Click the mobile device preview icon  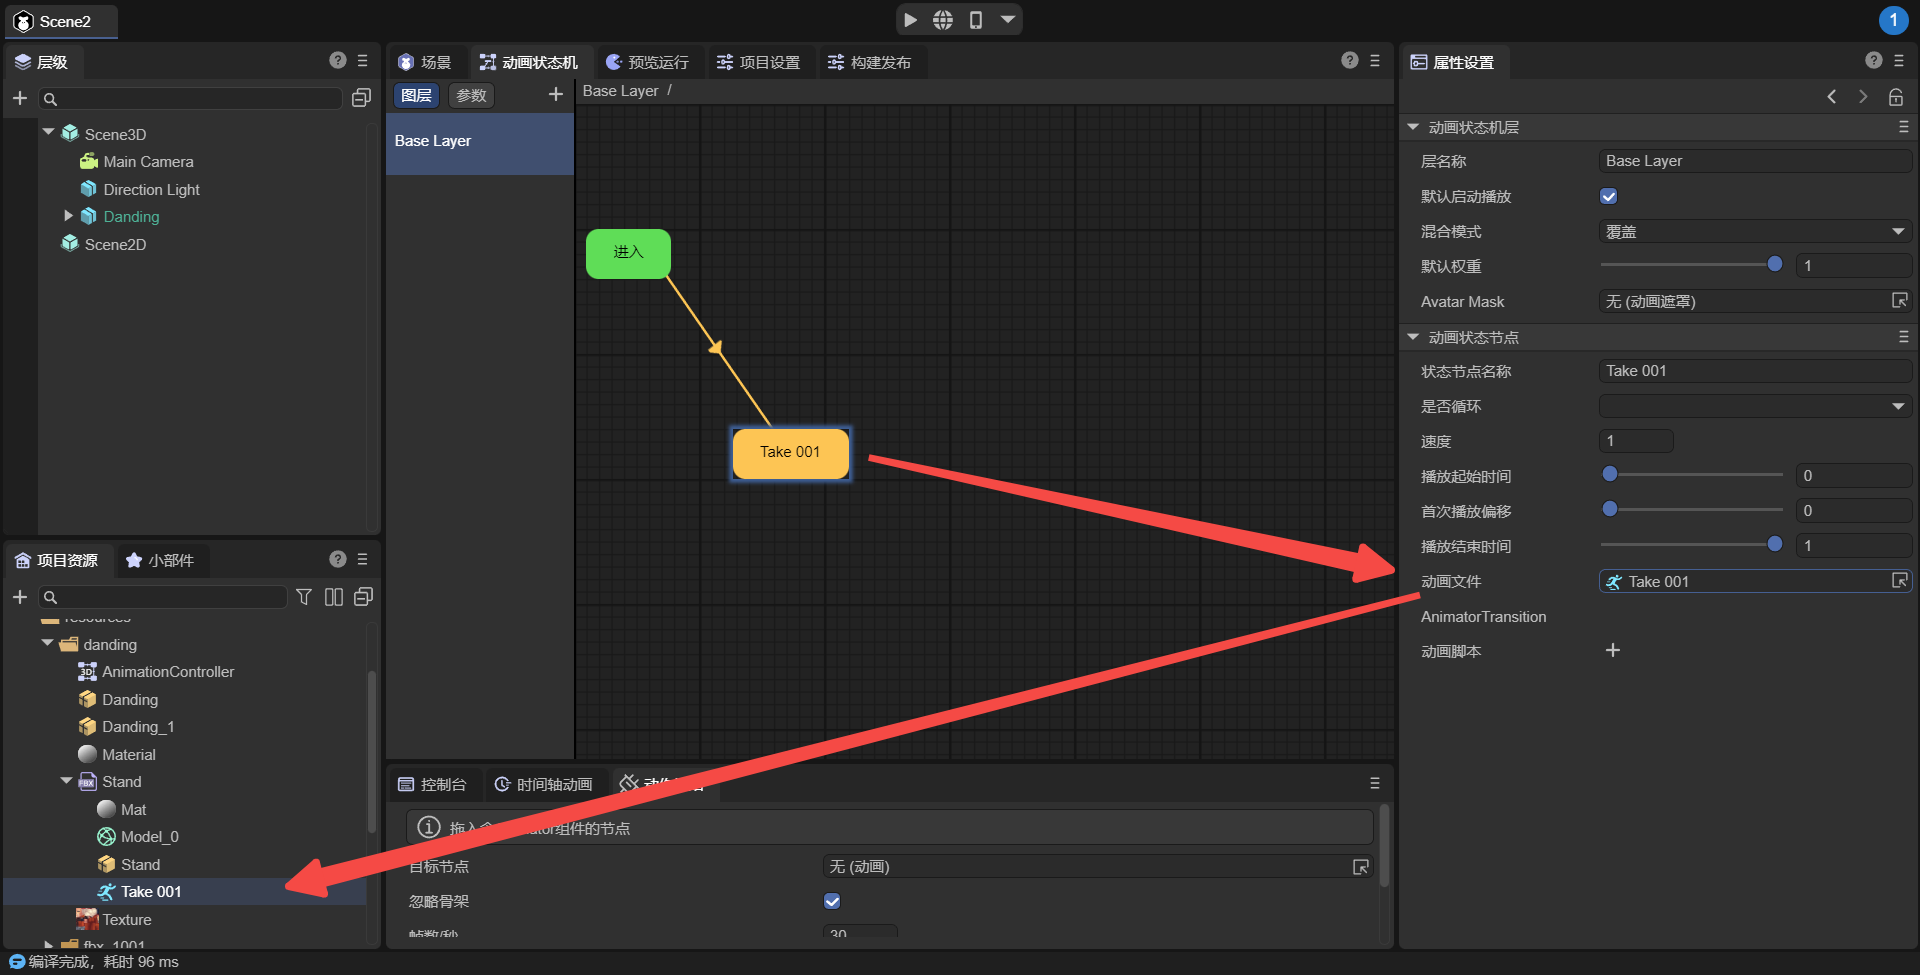[x=976, y=20]
